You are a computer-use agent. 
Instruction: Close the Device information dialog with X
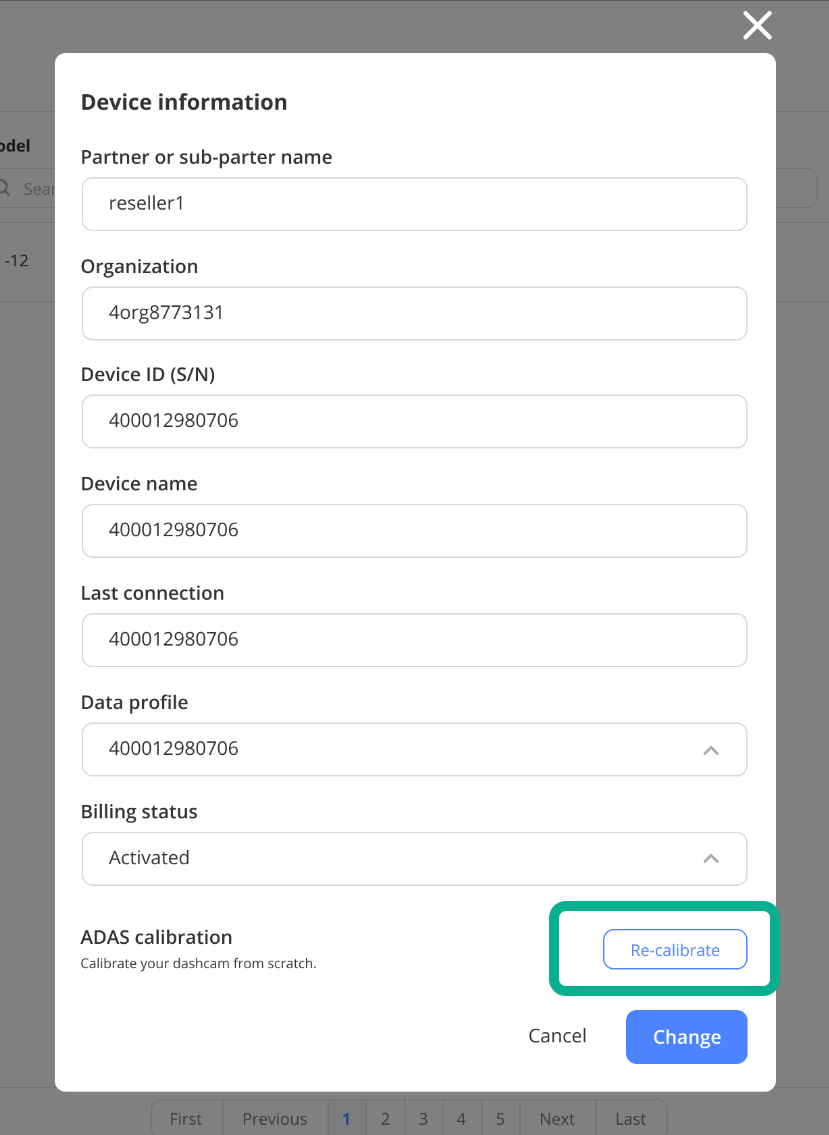(757, 25)
